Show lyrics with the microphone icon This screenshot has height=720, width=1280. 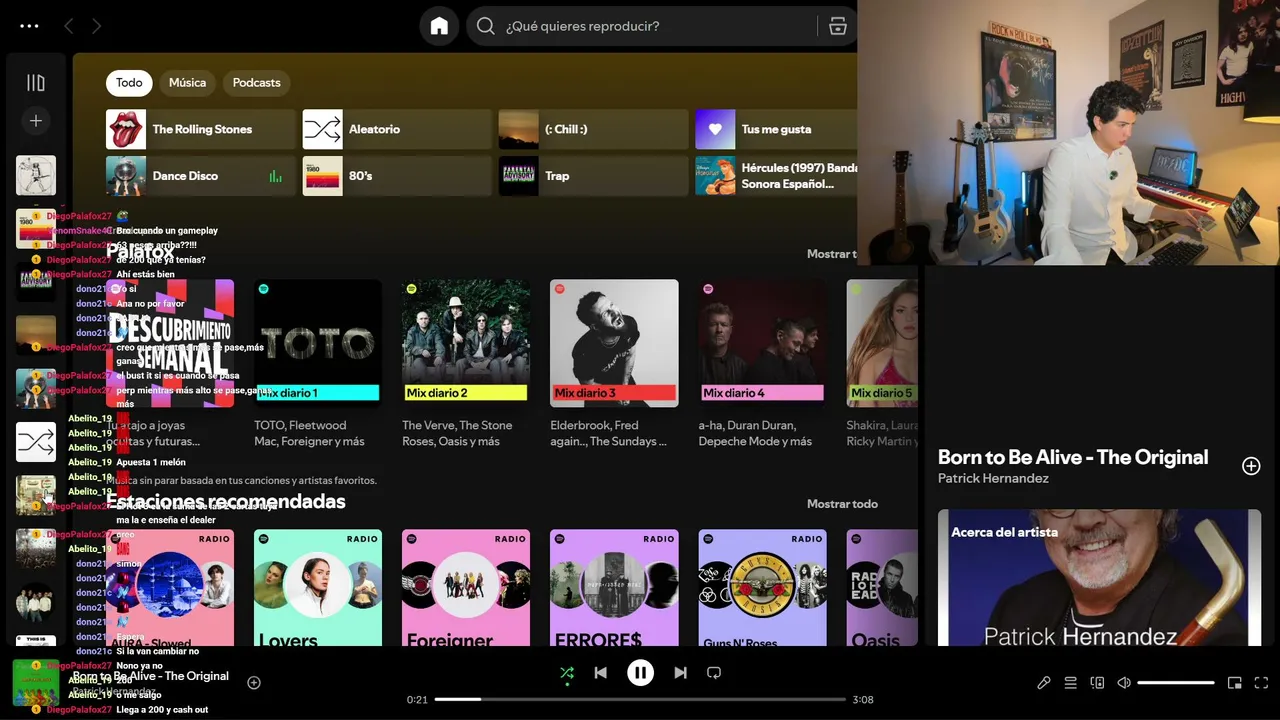tap(1044, 683)
